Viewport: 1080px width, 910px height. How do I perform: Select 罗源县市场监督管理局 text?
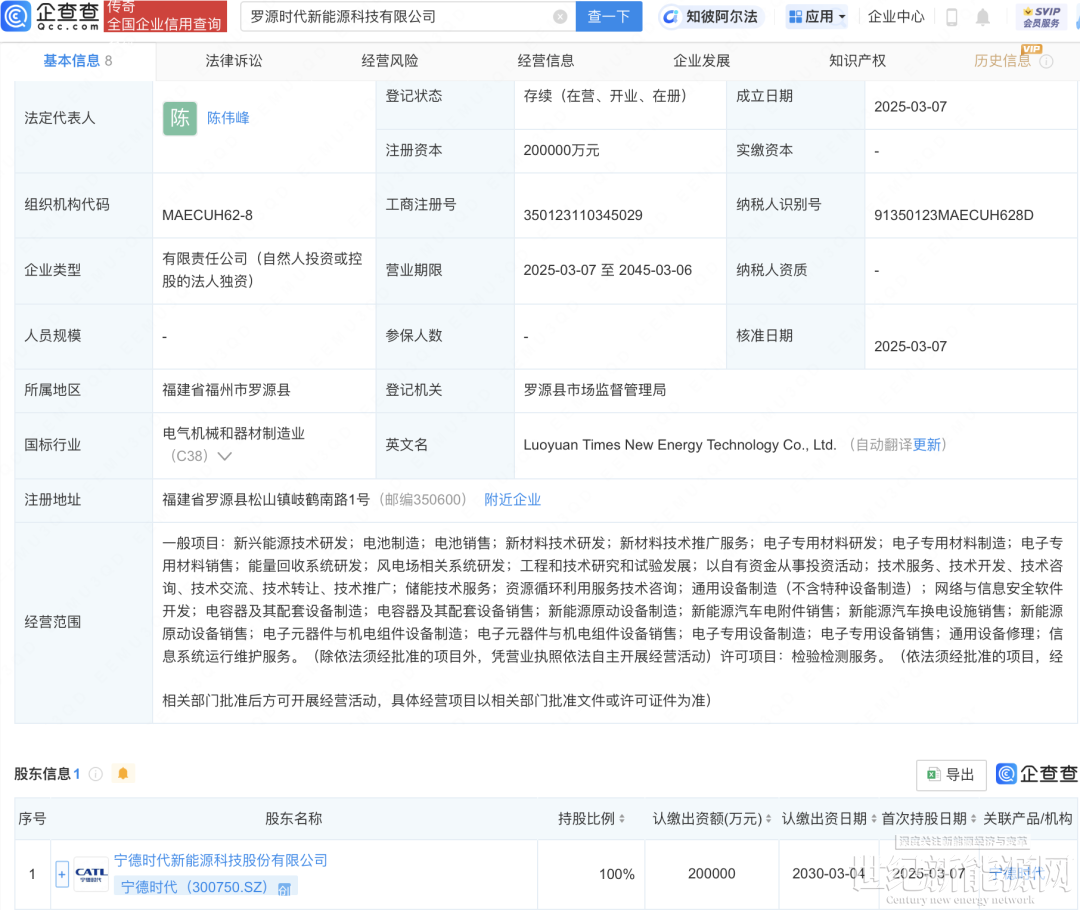[x=594, y=390]
